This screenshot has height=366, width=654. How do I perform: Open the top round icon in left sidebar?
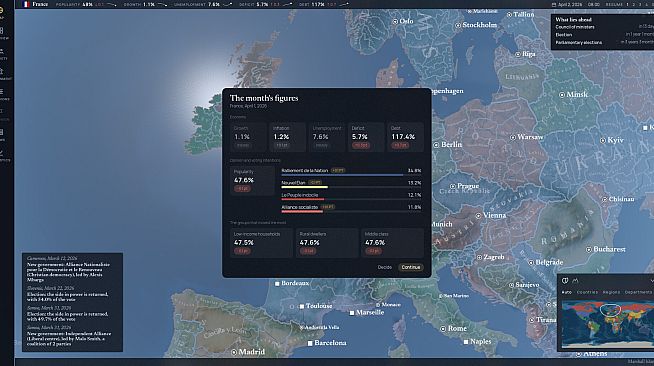(x=1, y=10)
